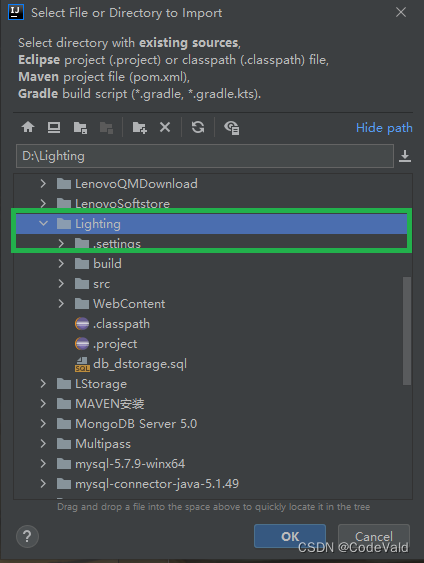Select the LenovoQMDownload folder name
Viewport: 424px width, 563px height.
(x=136, y=184)
